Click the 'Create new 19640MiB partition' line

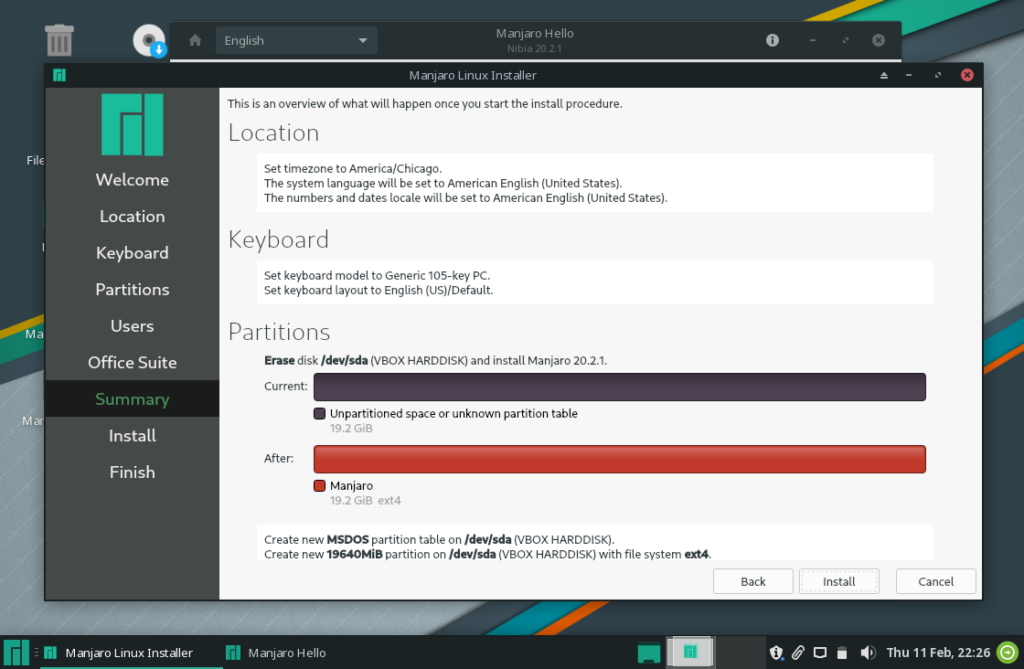(x=487, y=554)
